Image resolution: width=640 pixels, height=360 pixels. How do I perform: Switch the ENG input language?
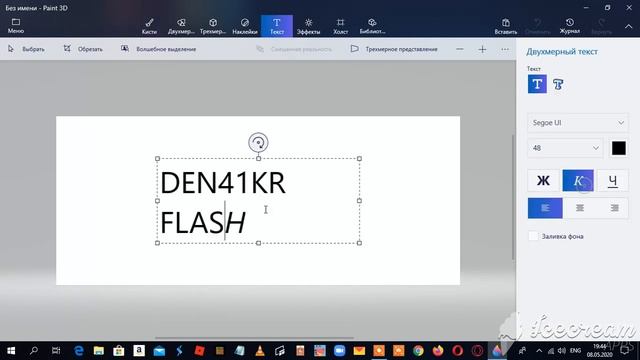pyautogui.click(x=576, y=351)
